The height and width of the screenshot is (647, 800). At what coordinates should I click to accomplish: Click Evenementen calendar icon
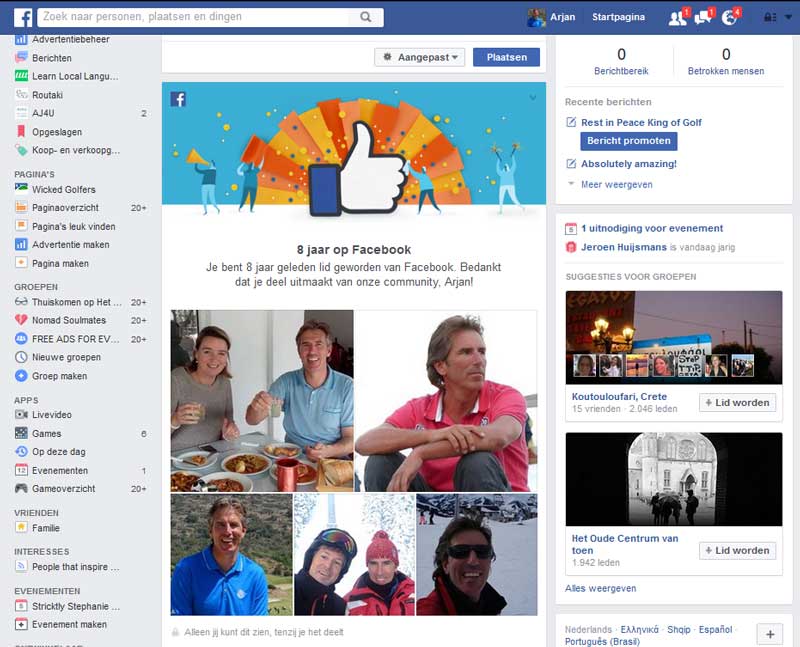[21, 470]
